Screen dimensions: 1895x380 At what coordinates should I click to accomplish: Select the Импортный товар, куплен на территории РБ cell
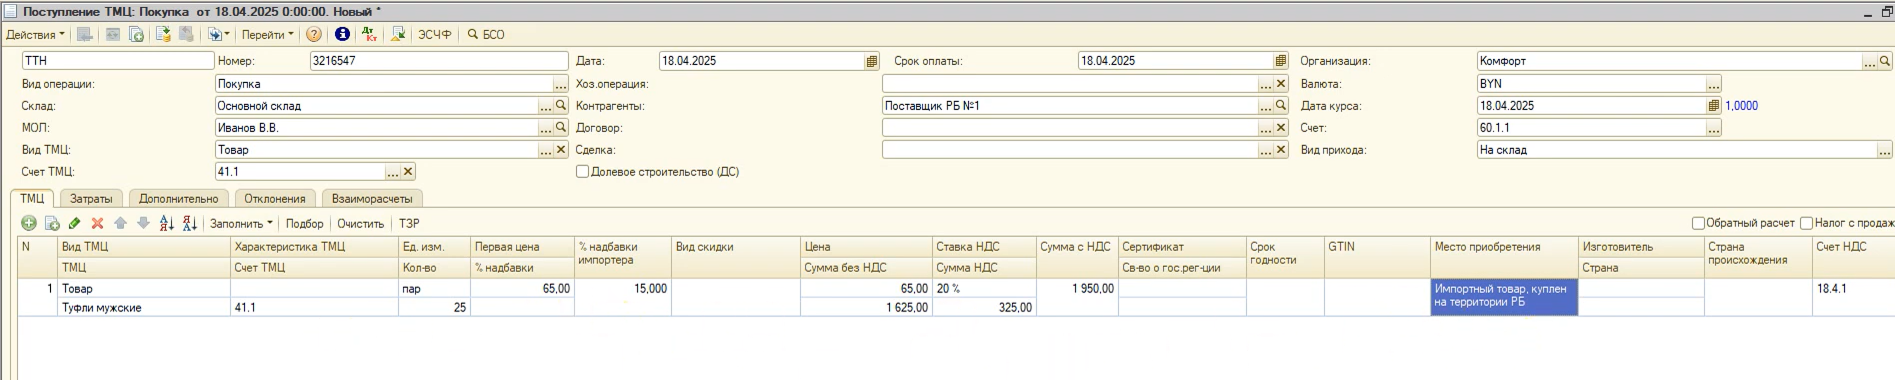tap(1504, 297)
